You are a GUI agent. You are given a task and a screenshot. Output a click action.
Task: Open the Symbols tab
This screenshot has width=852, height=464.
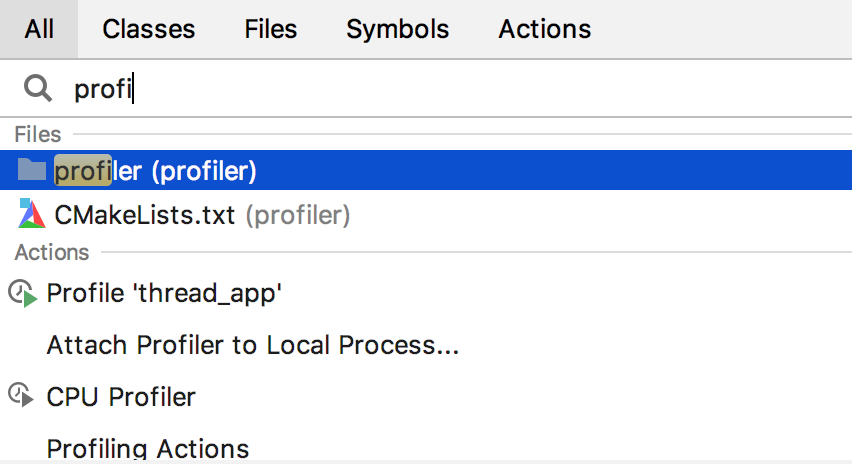(397, 29)
